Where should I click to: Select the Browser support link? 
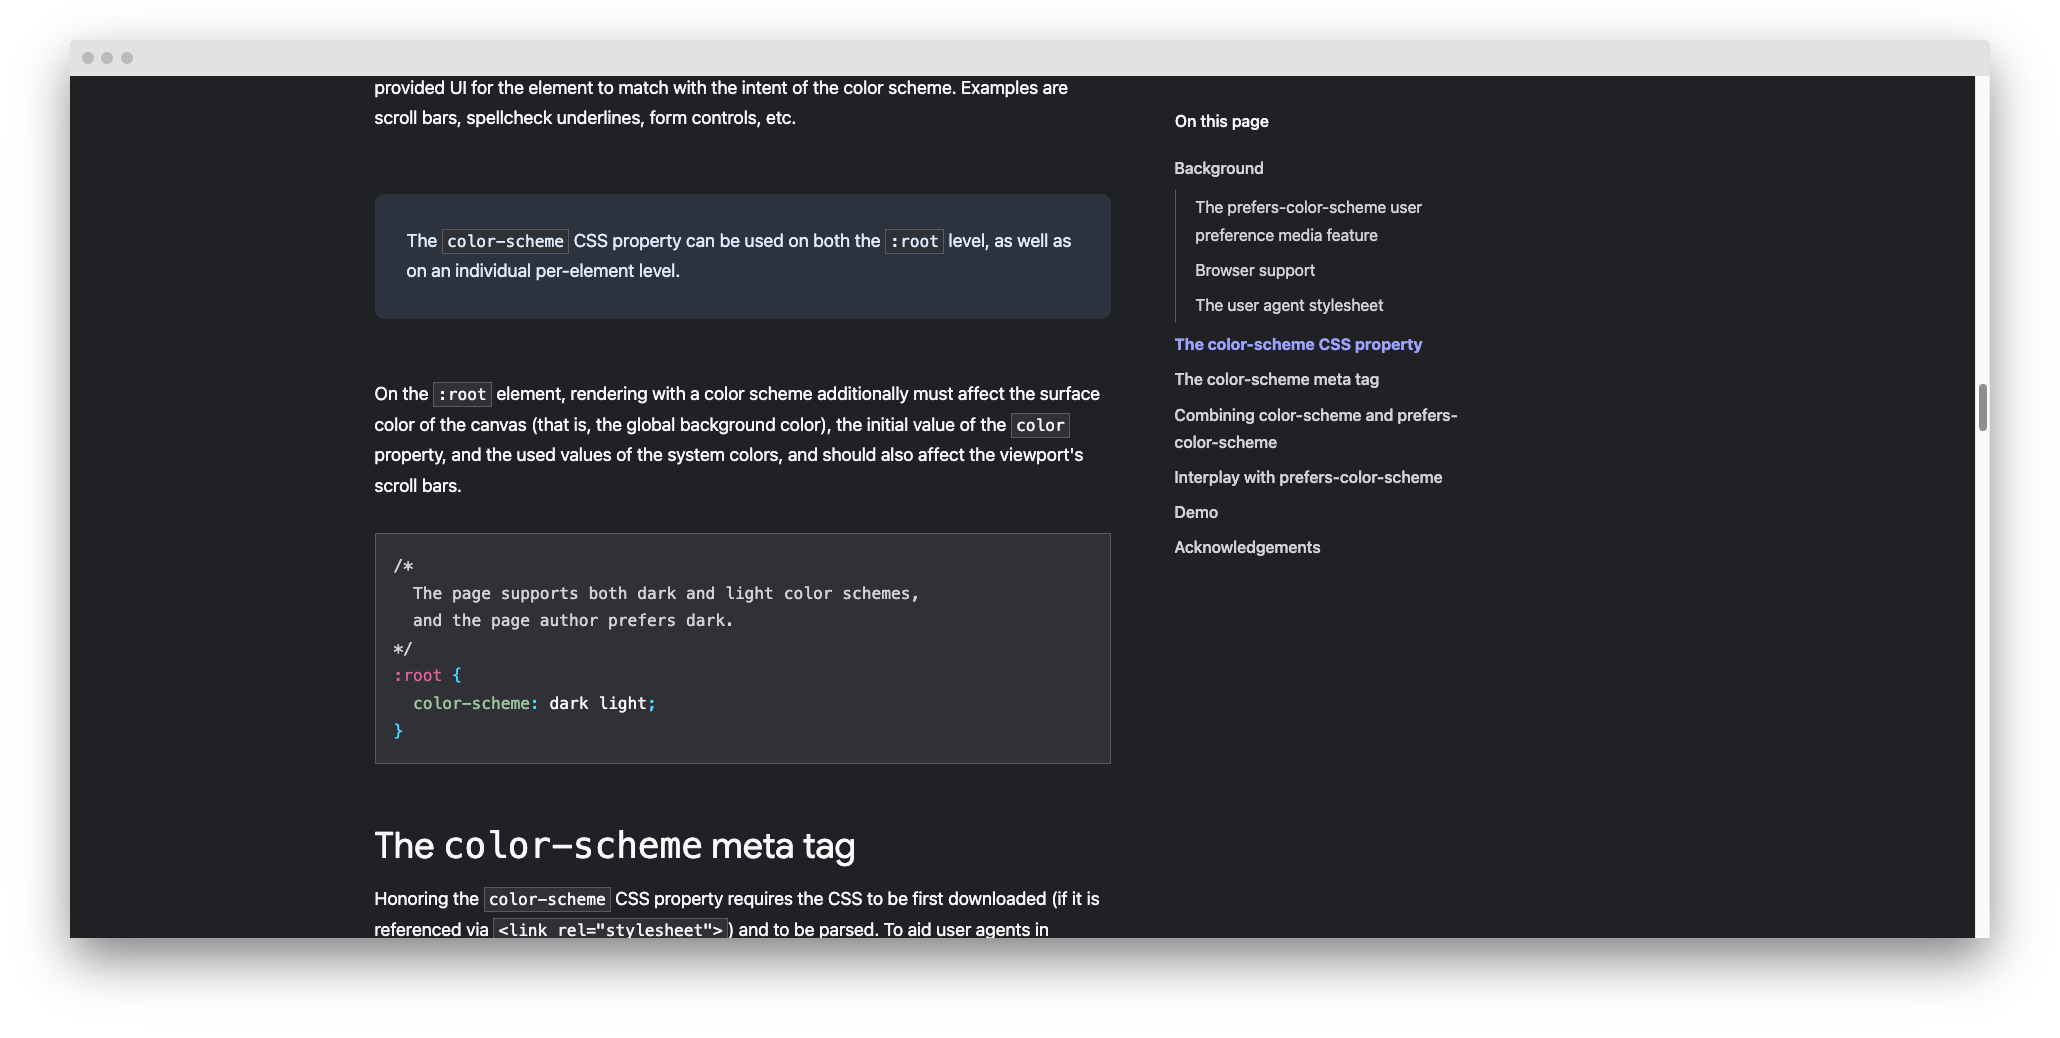(1254, 270)
